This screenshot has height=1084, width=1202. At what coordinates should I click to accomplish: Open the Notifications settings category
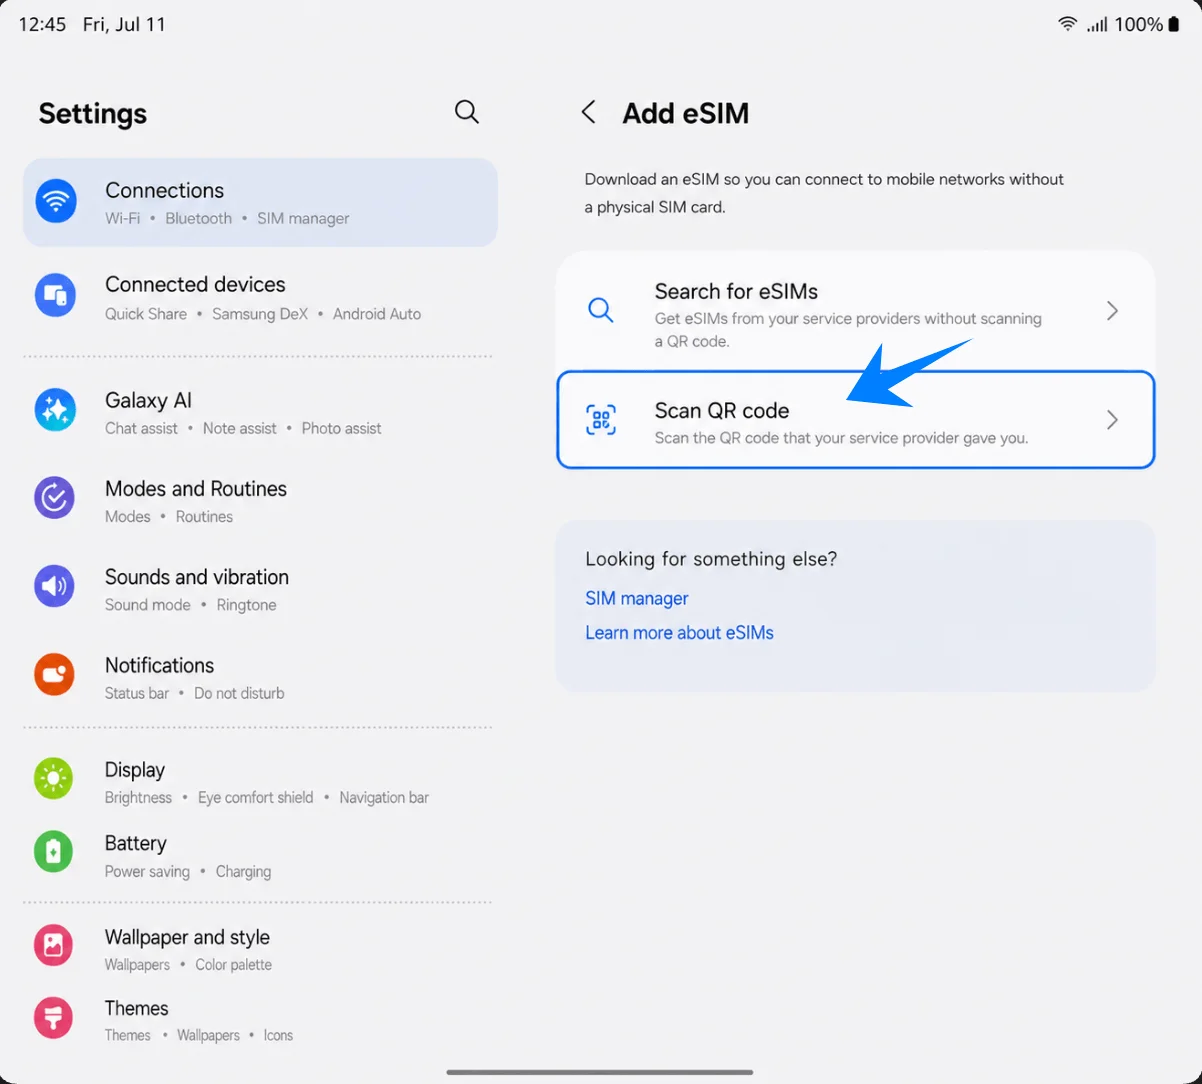[260, 678]
